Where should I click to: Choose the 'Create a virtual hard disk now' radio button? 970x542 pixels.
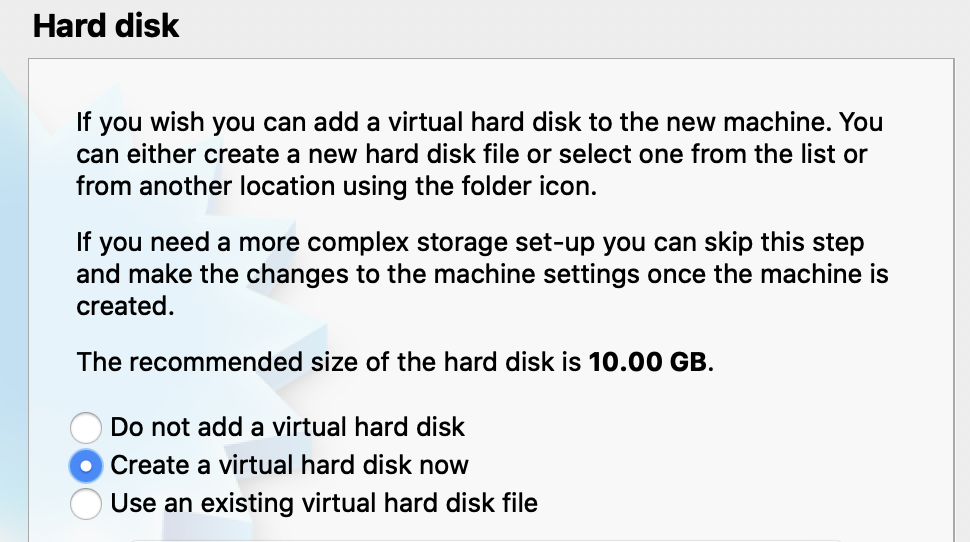[x=86, y=465]
